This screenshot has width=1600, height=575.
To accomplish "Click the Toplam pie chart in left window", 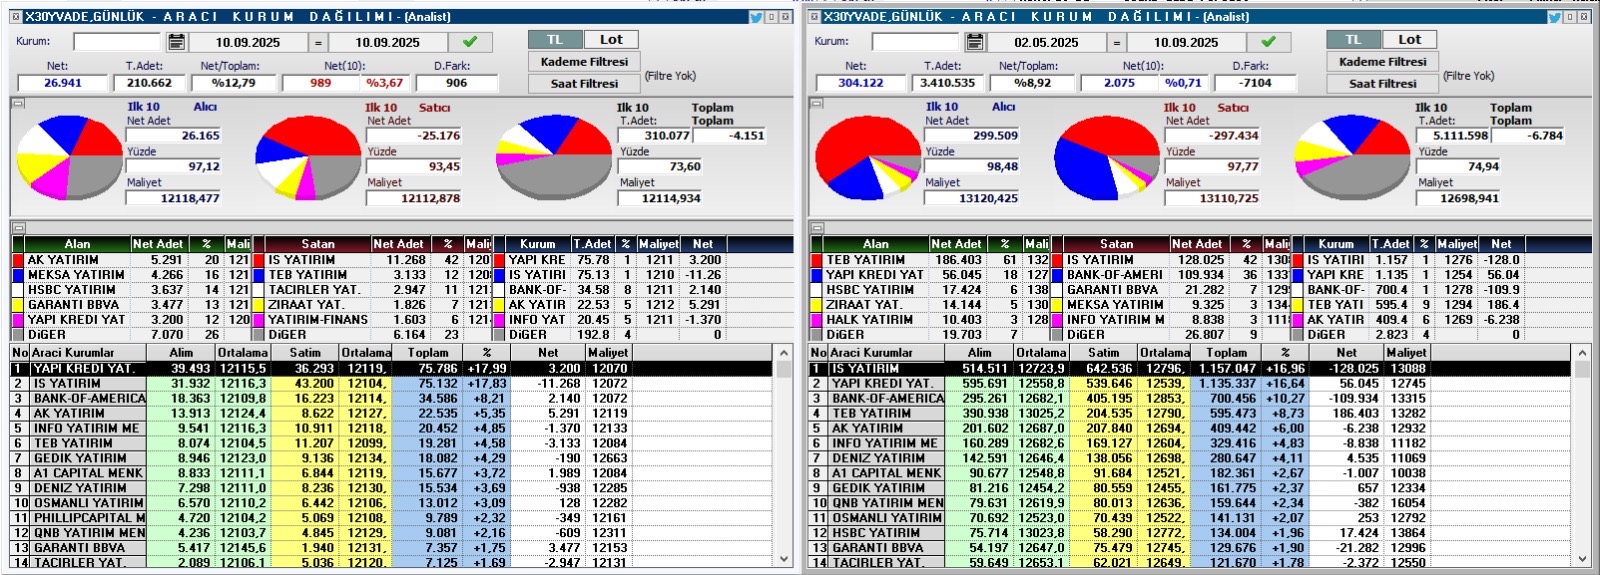I will [555, 157].
